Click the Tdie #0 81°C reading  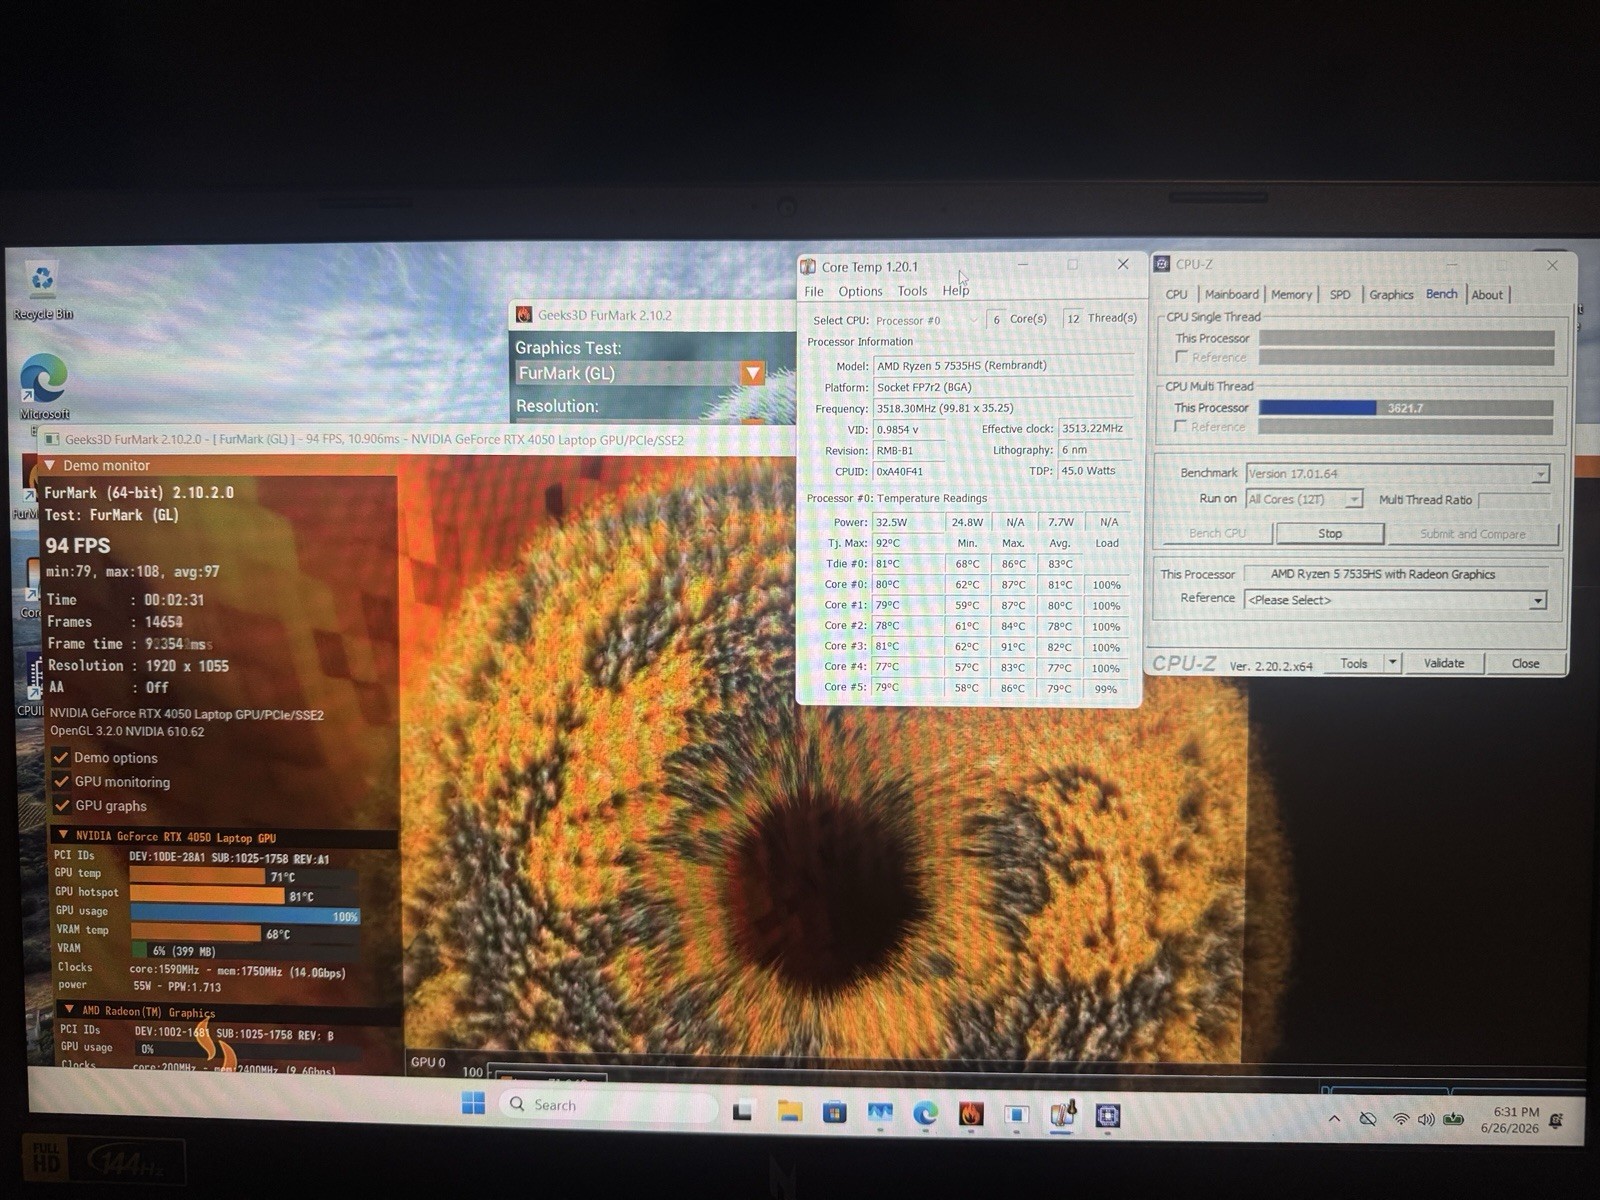click(x=907, y=563)
